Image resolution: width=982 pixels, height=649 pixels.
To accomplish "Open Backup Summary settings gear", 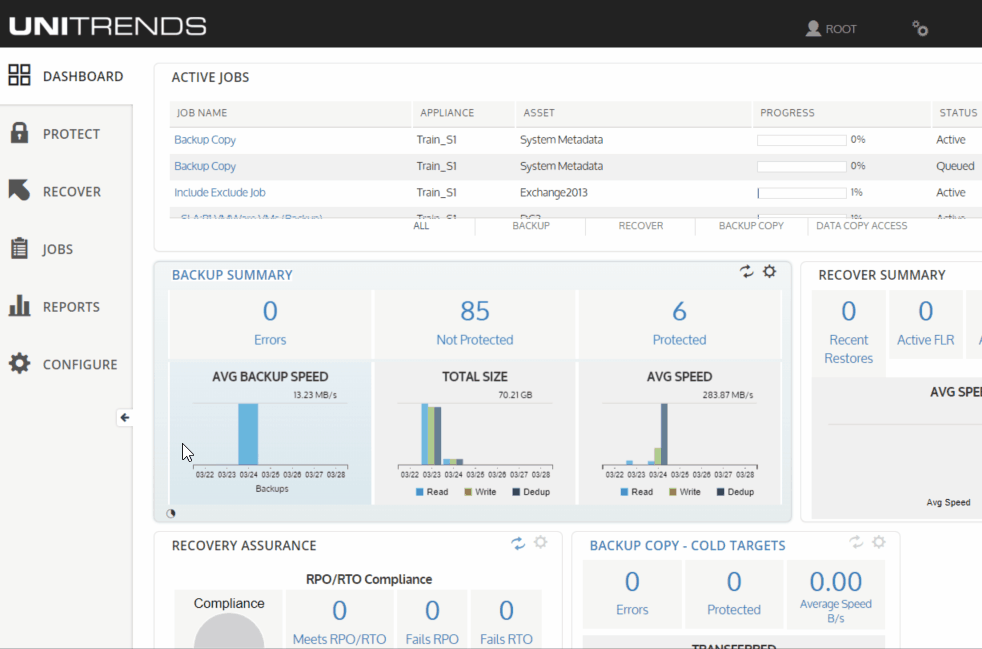I will [x=769, y=271].
